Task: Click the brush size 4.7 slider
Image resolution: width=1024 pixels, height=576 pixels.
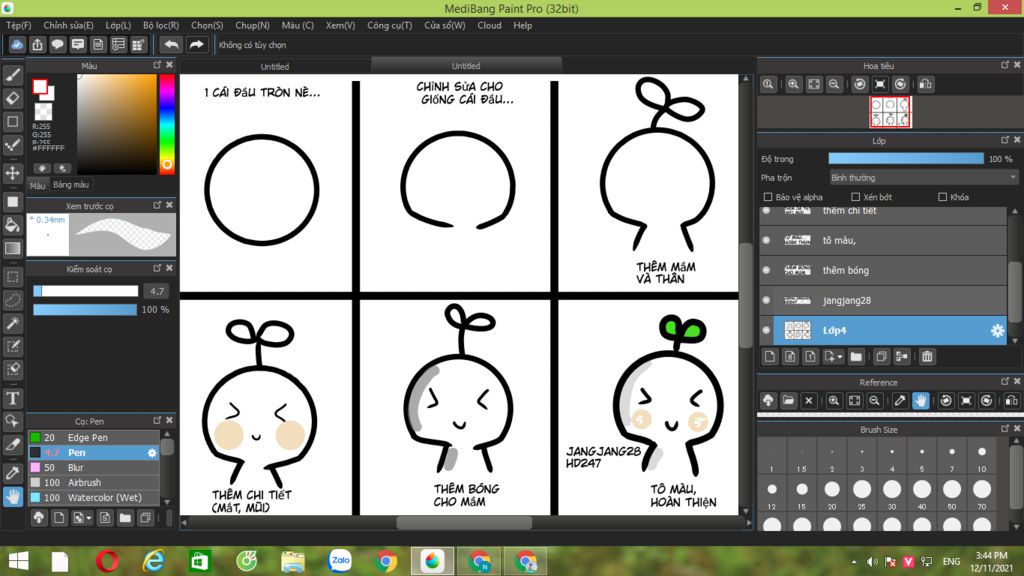Action: click(86, 291)
